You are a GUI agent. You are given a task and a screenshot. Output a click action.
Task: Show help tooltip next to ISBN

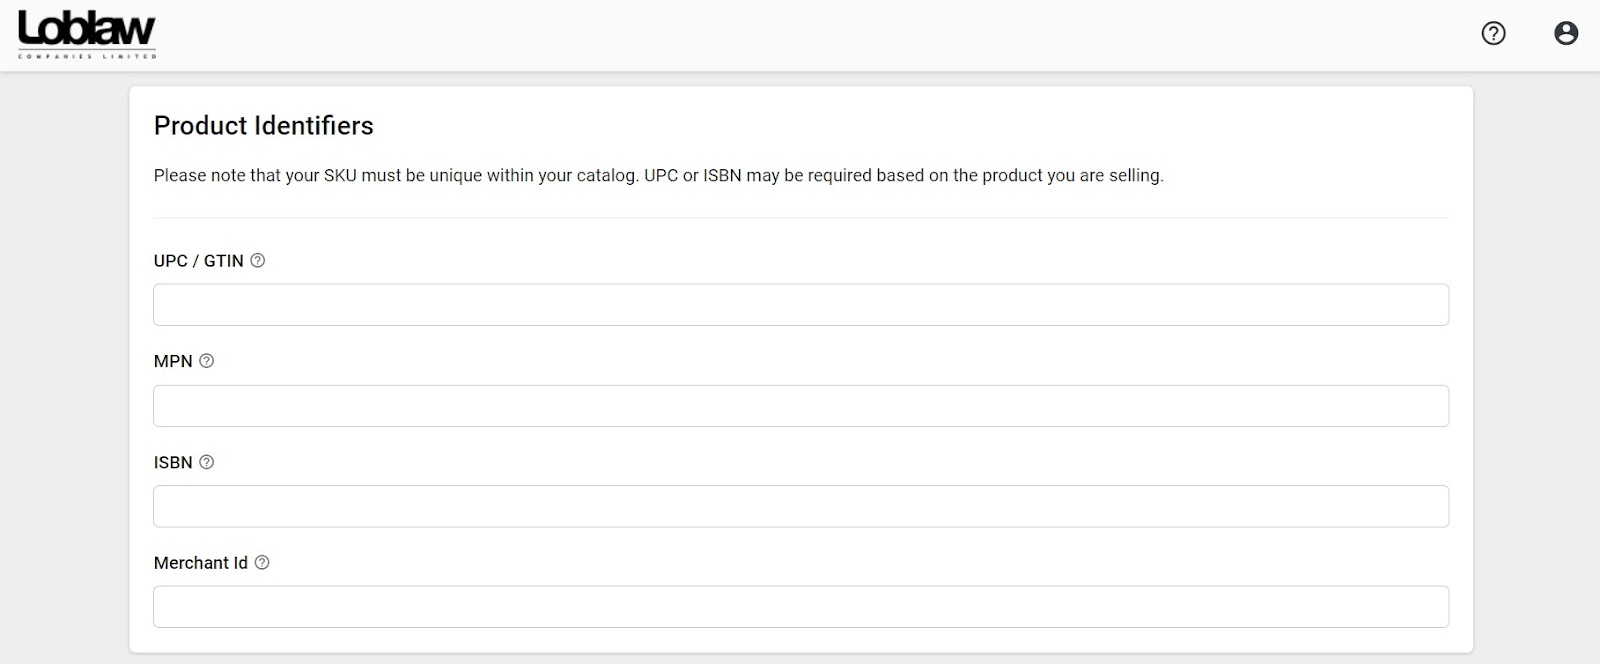207,462
